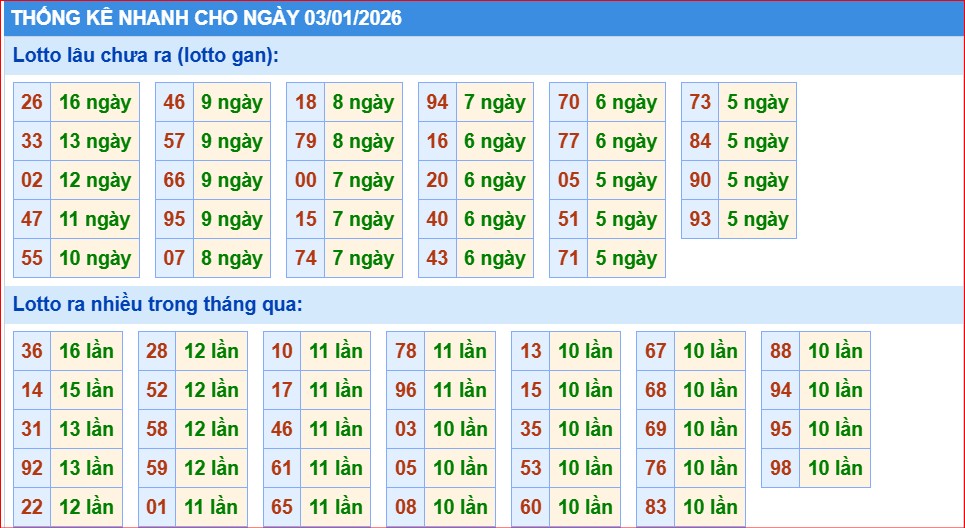Select lotto gan number 84
Viewport: 965px width, 528px height.
point(700,141)
